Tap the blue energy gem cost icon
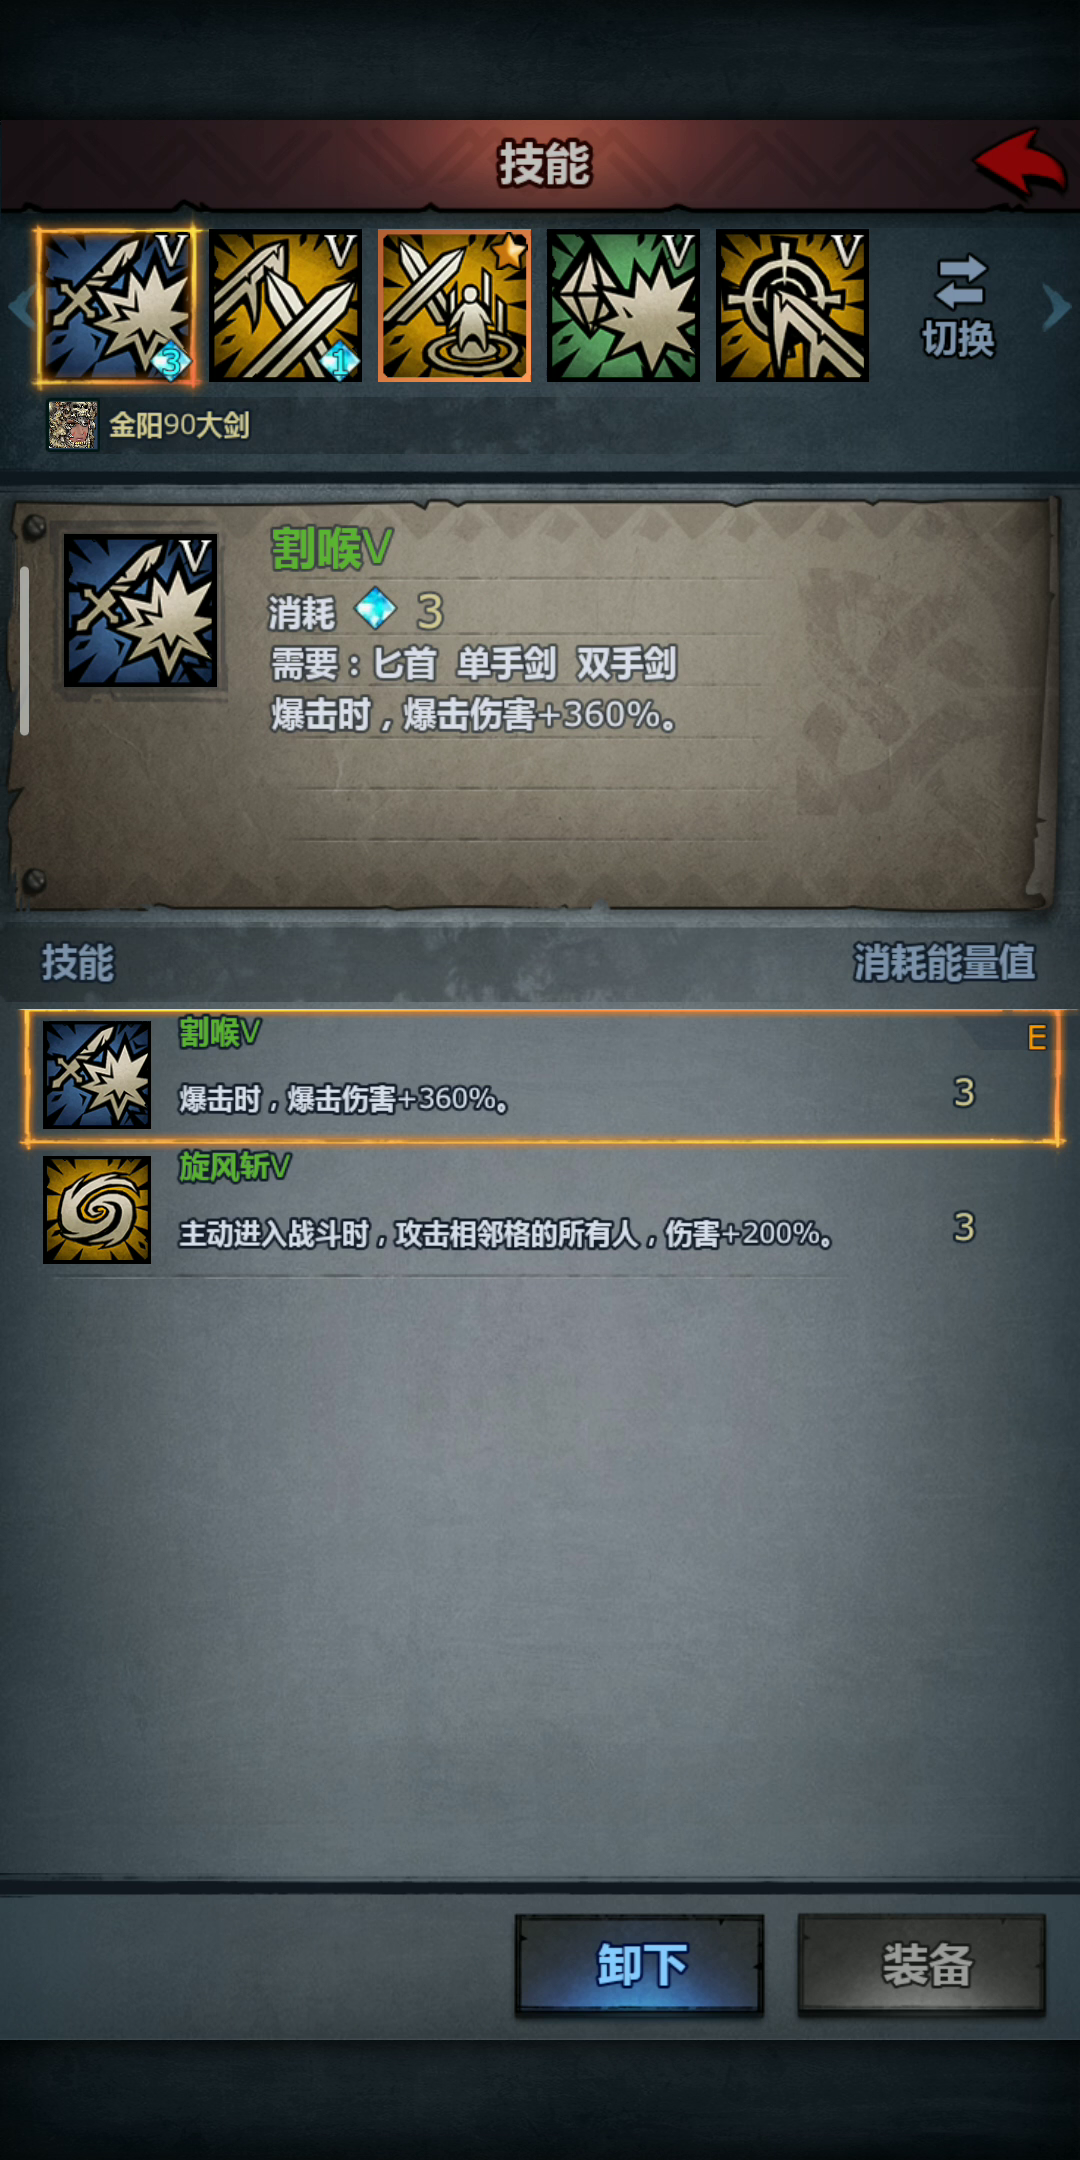Viewport: 1080px width, 2160px height. pyautogui.click(x=376, y=608)
